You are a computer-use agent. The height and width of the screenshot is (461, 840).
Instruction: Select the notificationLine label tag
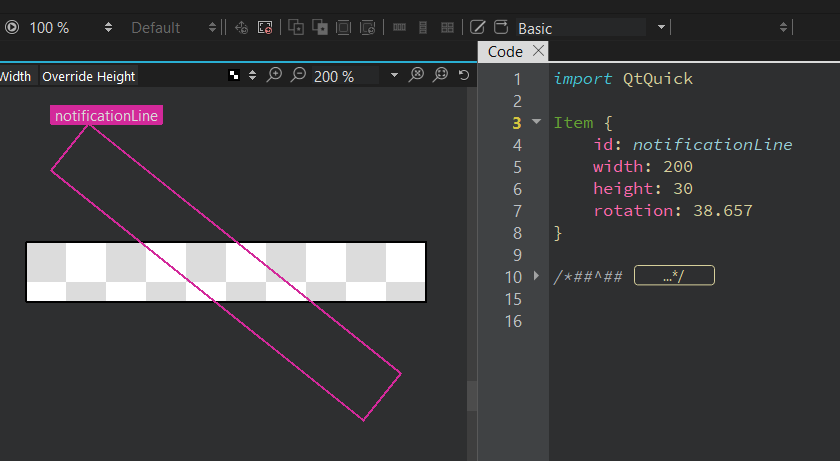coord(106,116)
